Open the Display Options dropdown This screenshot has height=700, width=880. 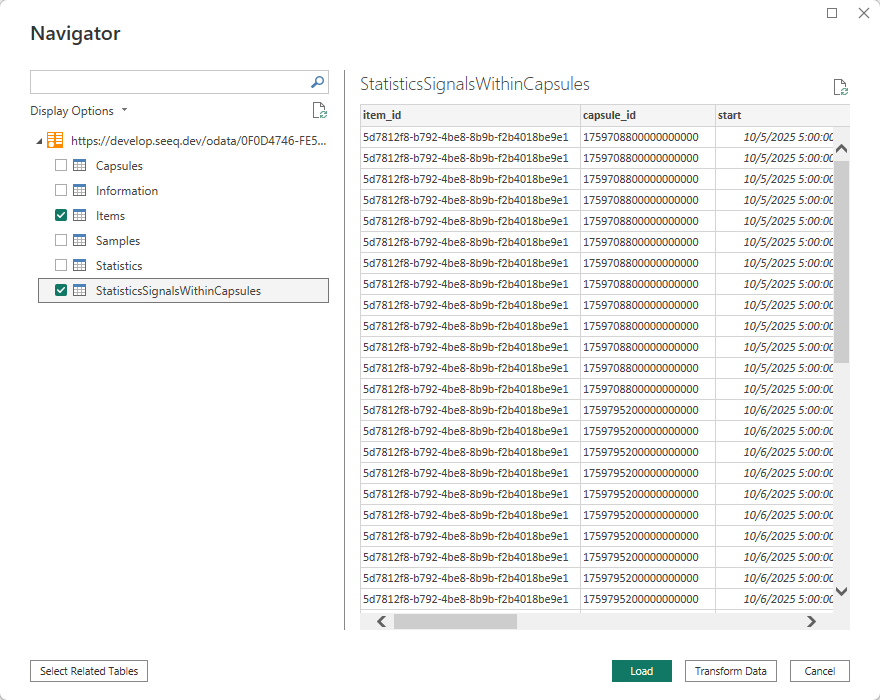[78, 111]
